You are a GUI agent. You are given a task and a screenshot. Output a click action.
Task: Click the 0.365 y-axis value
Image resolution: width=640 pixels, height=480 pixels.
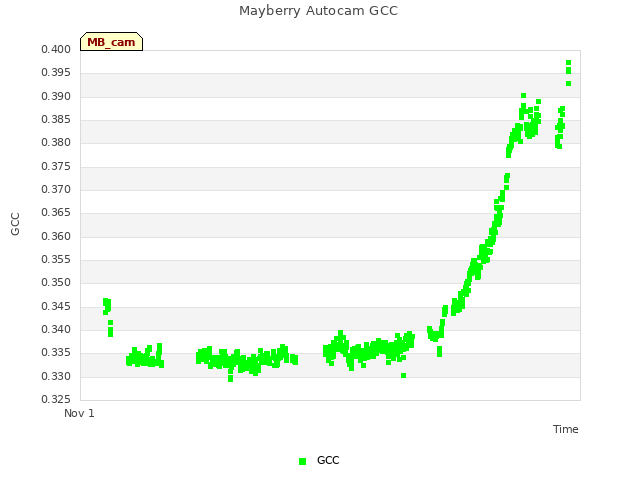coord(56,213)
